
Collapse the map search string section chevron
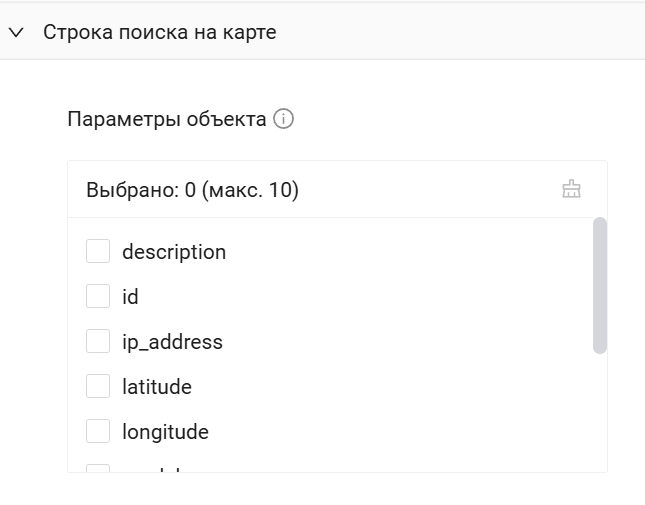(x=16, y=32)
